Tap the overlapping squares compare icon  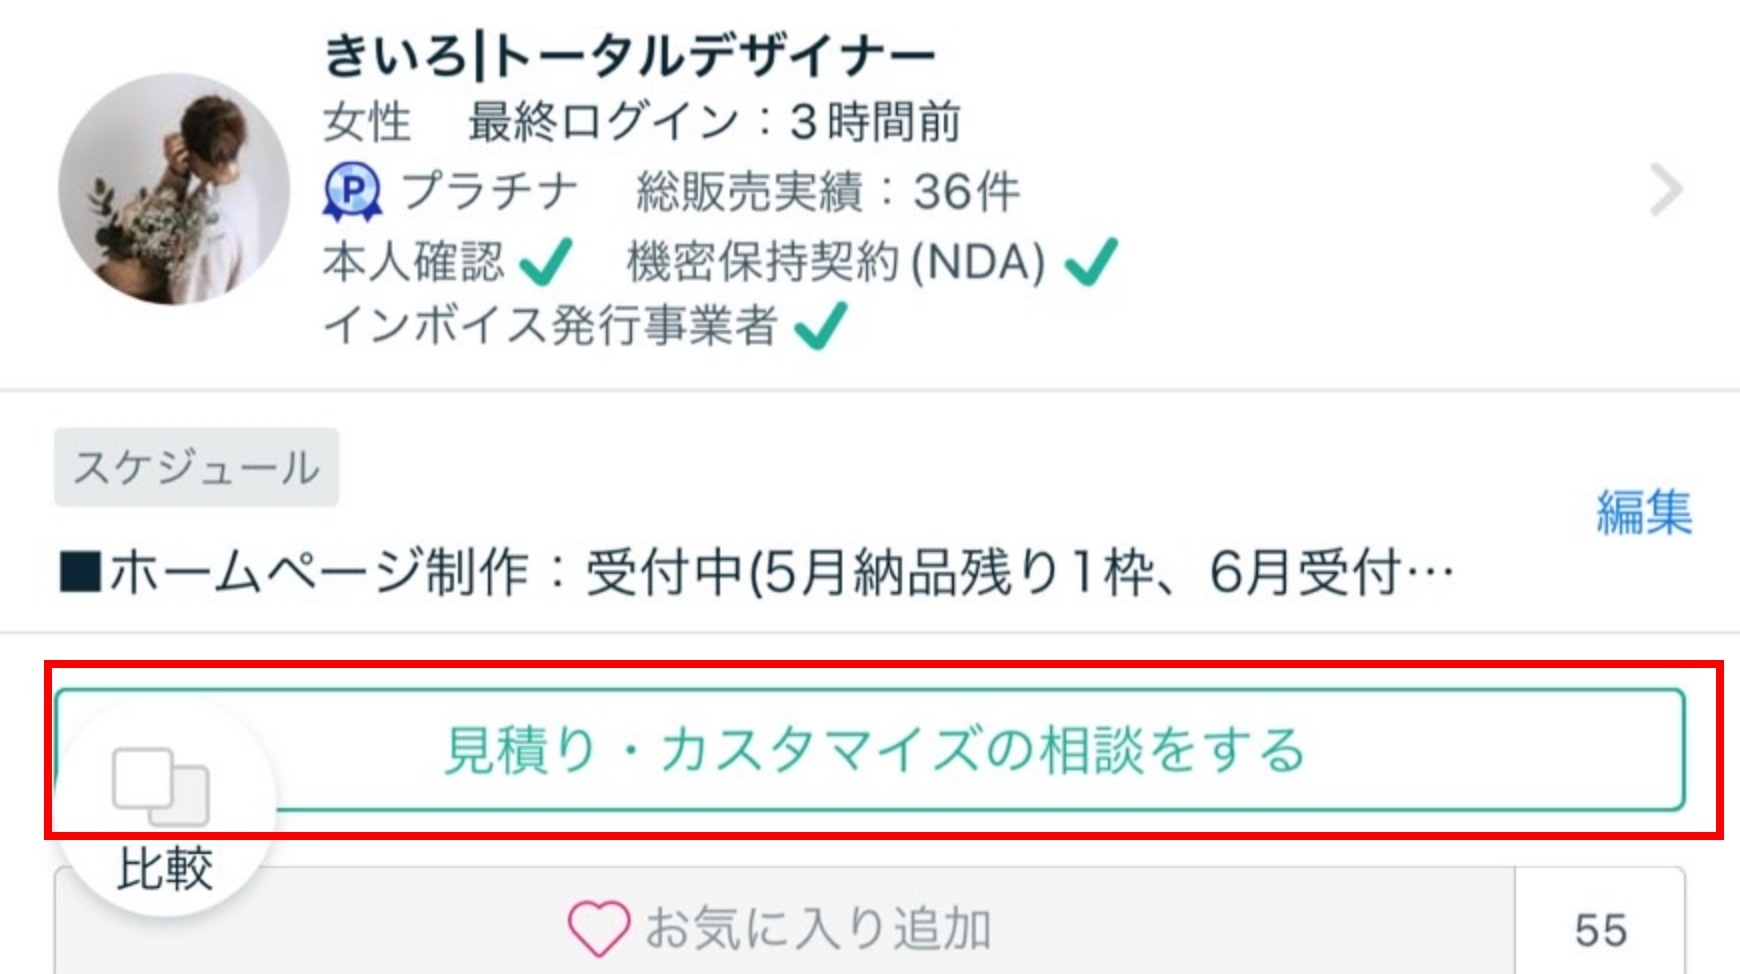[161, 786]
